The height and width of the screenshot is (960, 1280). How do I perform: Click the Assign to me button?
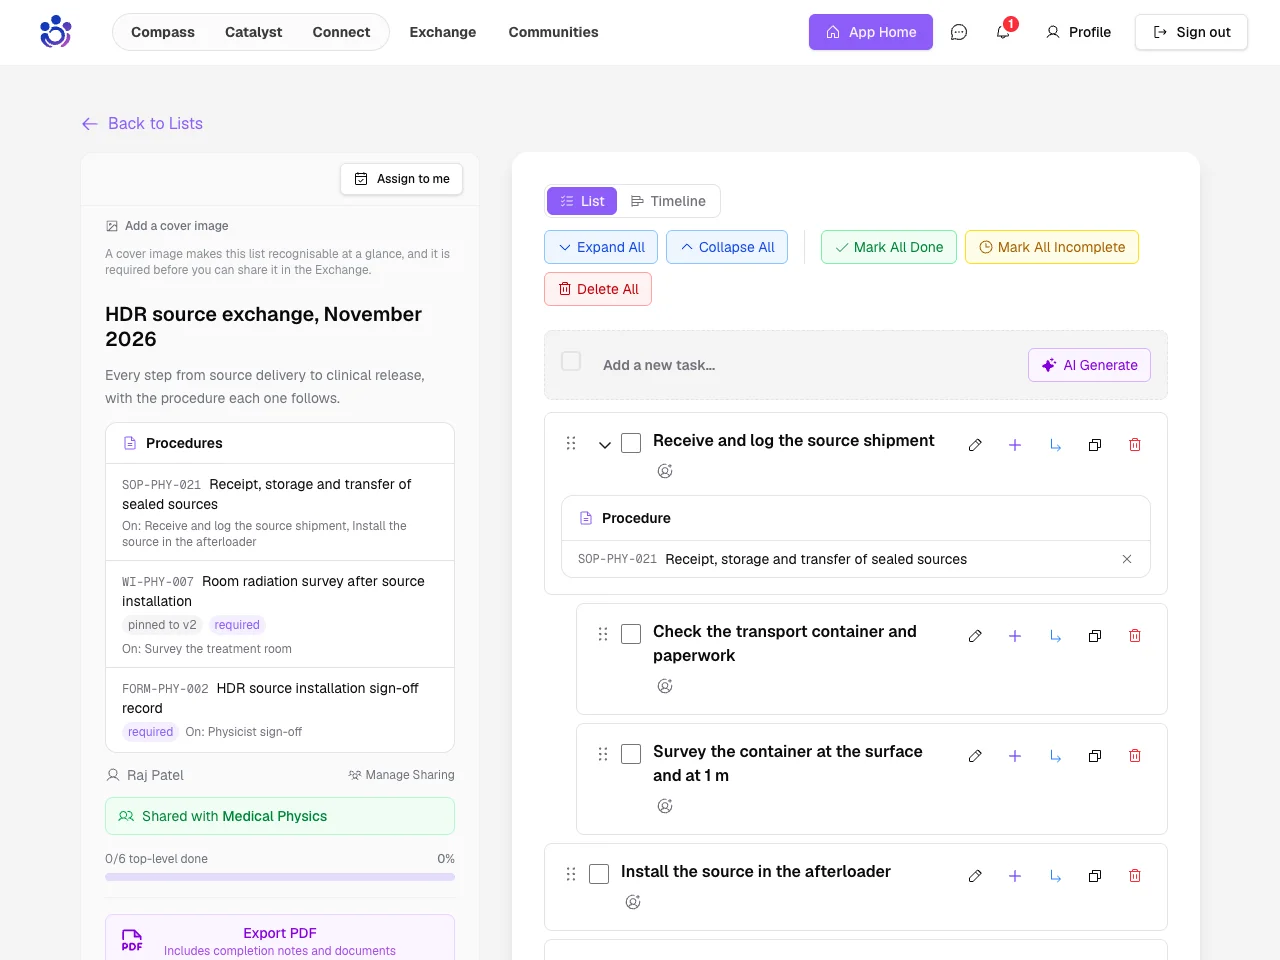click(402, 179)
